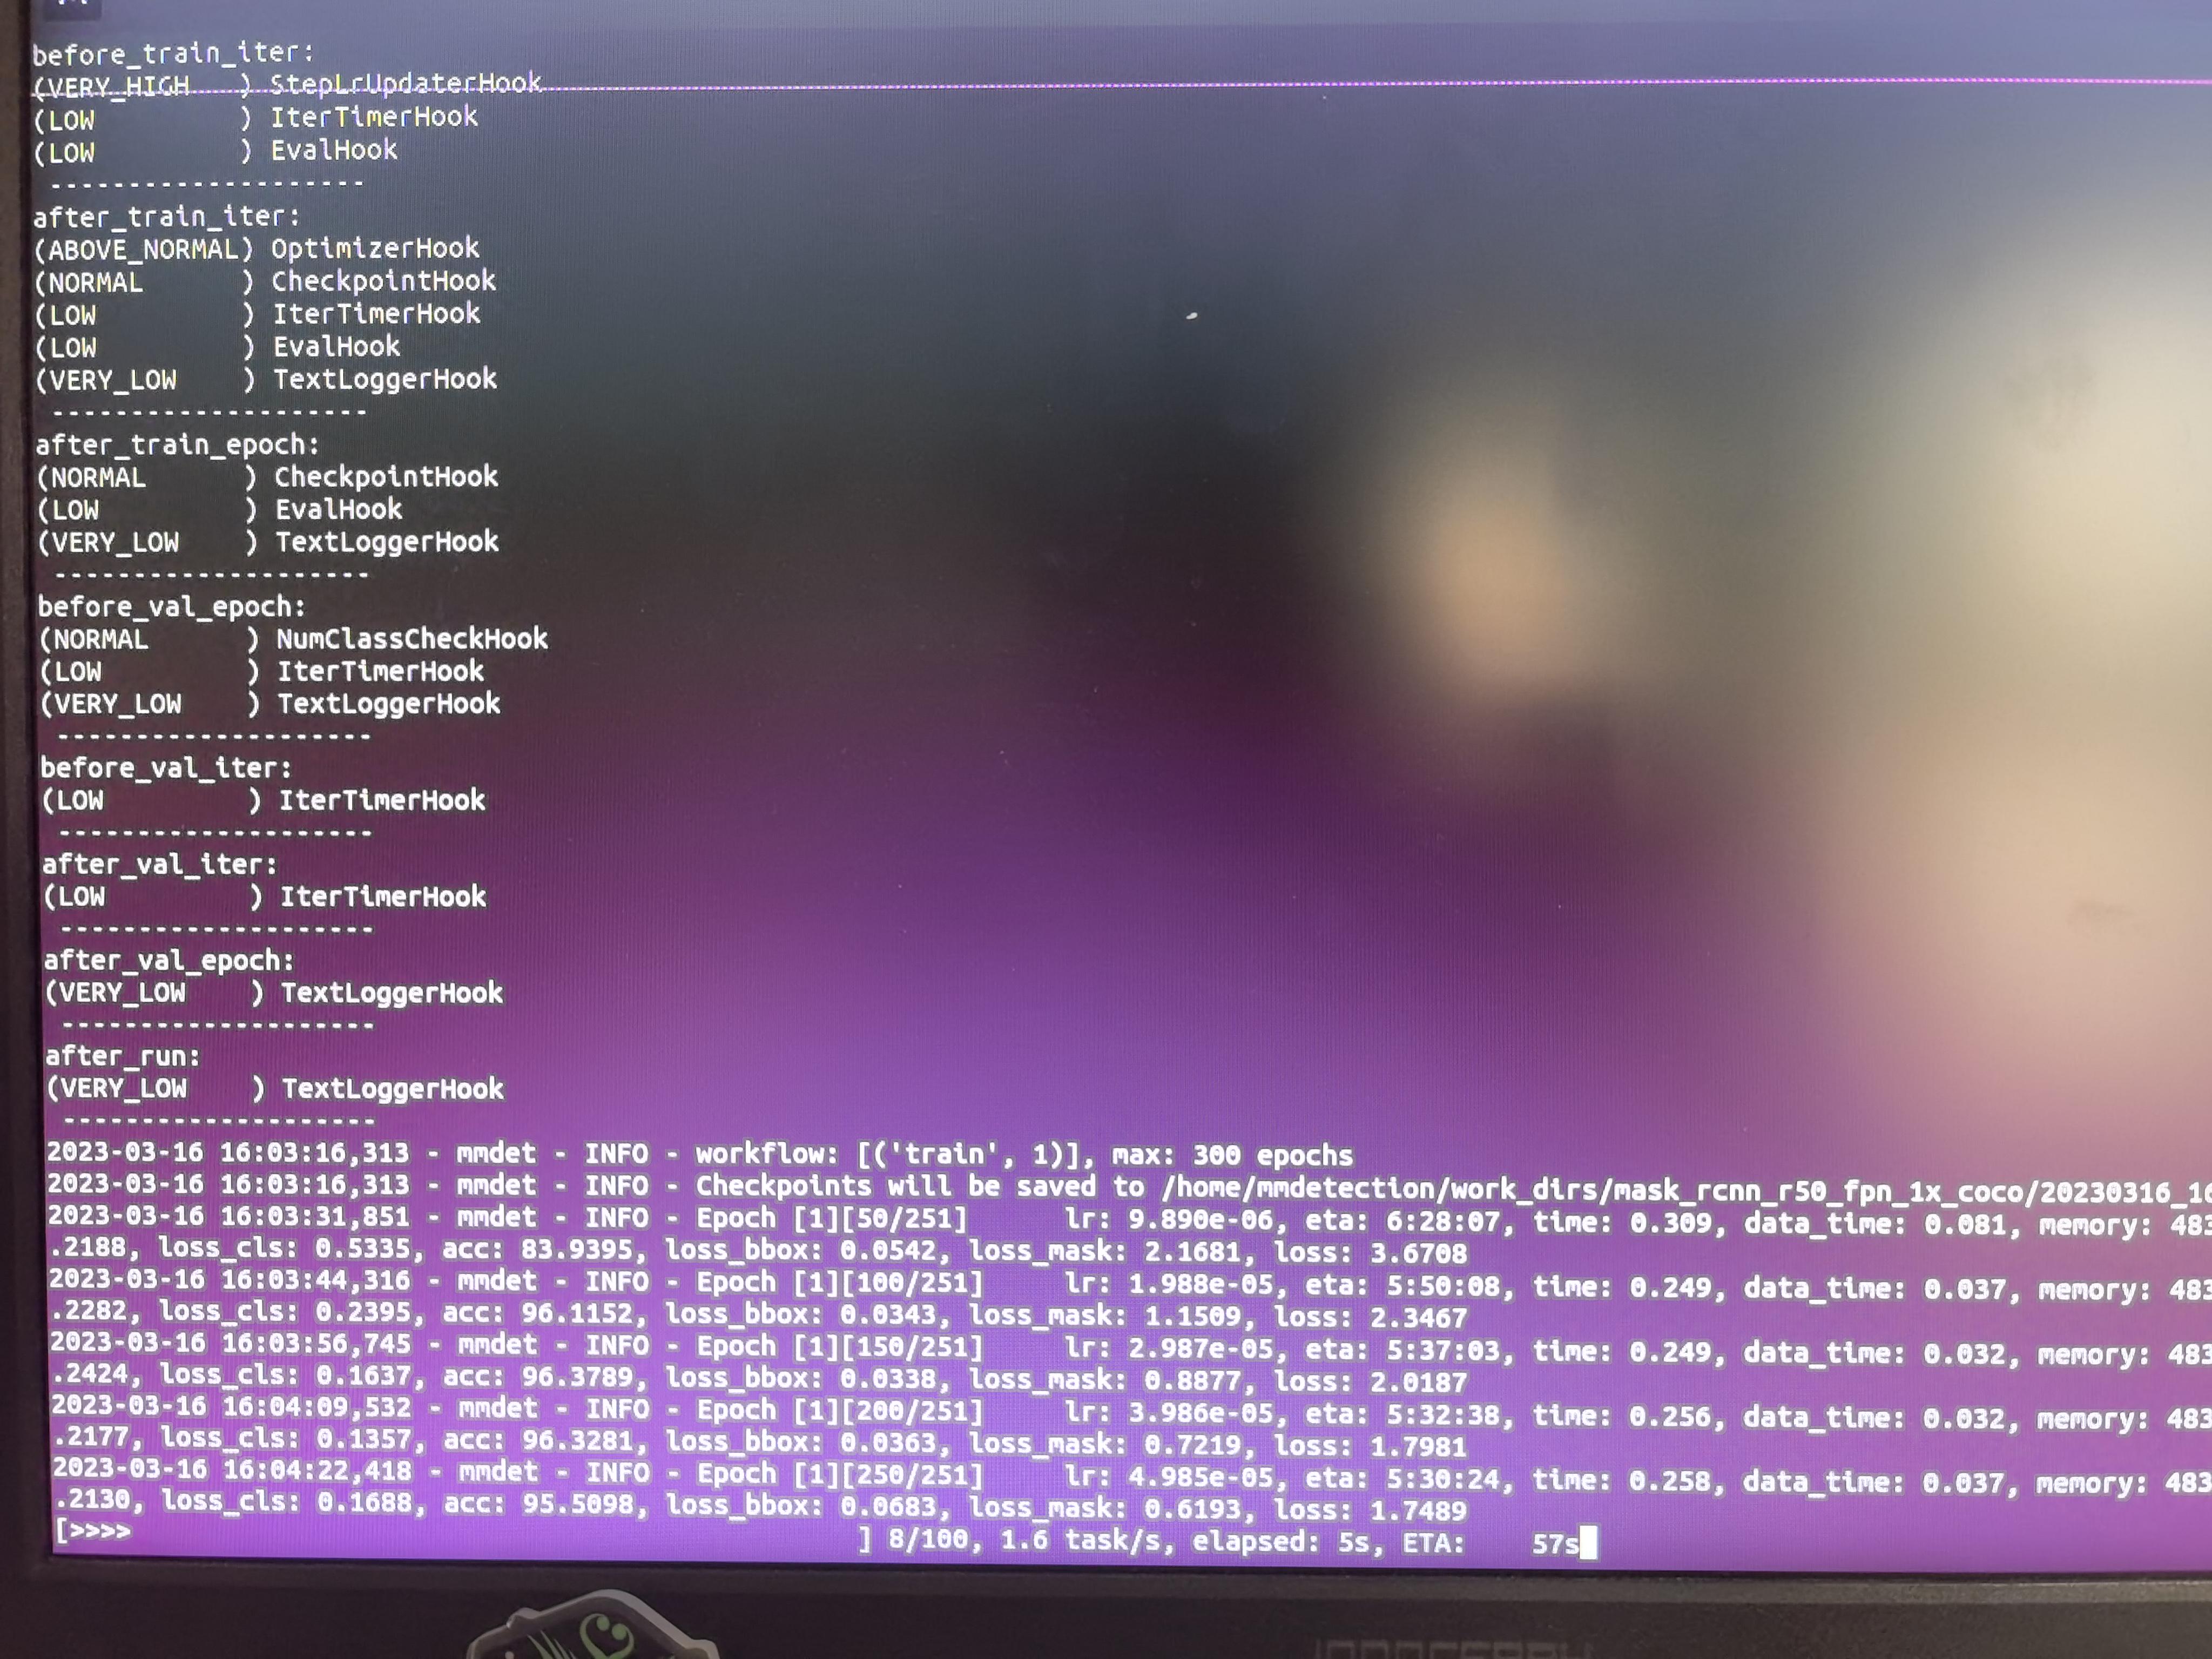Click the Epoch [1][200/251] log entry
The image size is (2212, 1659).
840,1411
